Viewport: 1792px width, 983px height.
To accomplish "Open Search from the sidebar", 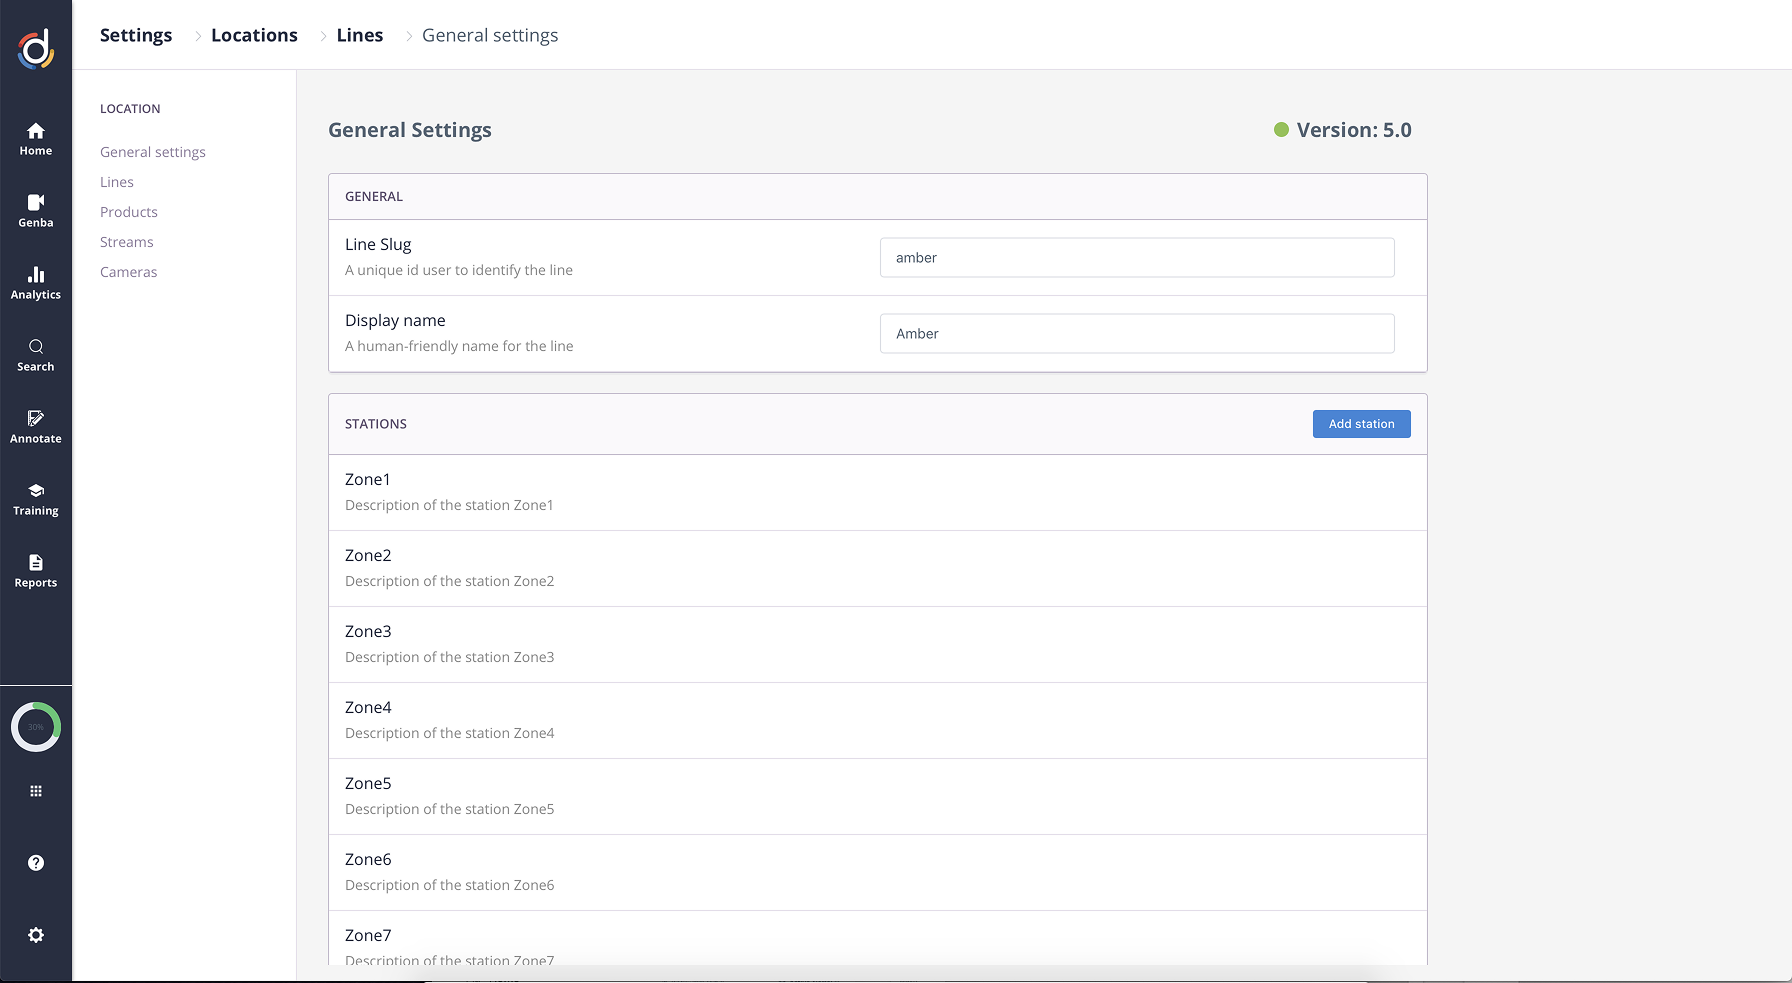I will point(36,355).
